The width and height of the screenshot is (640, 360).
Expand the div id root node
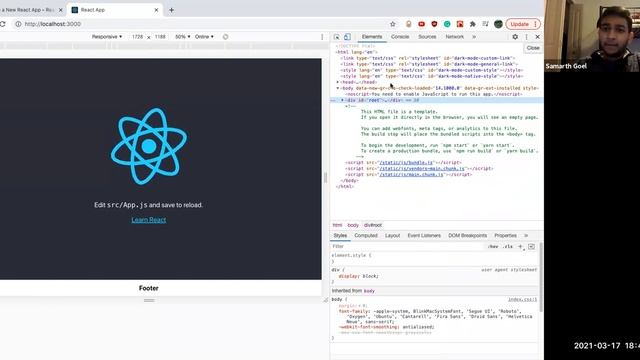point(342,100)
